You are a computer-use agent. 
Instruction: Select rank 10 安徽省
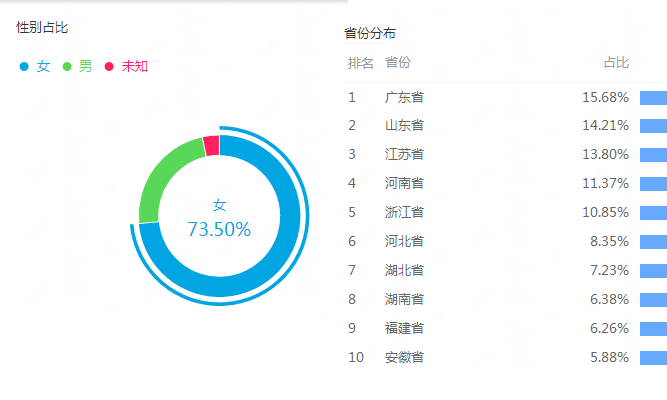pyautogui.click(x=404, y=357)
